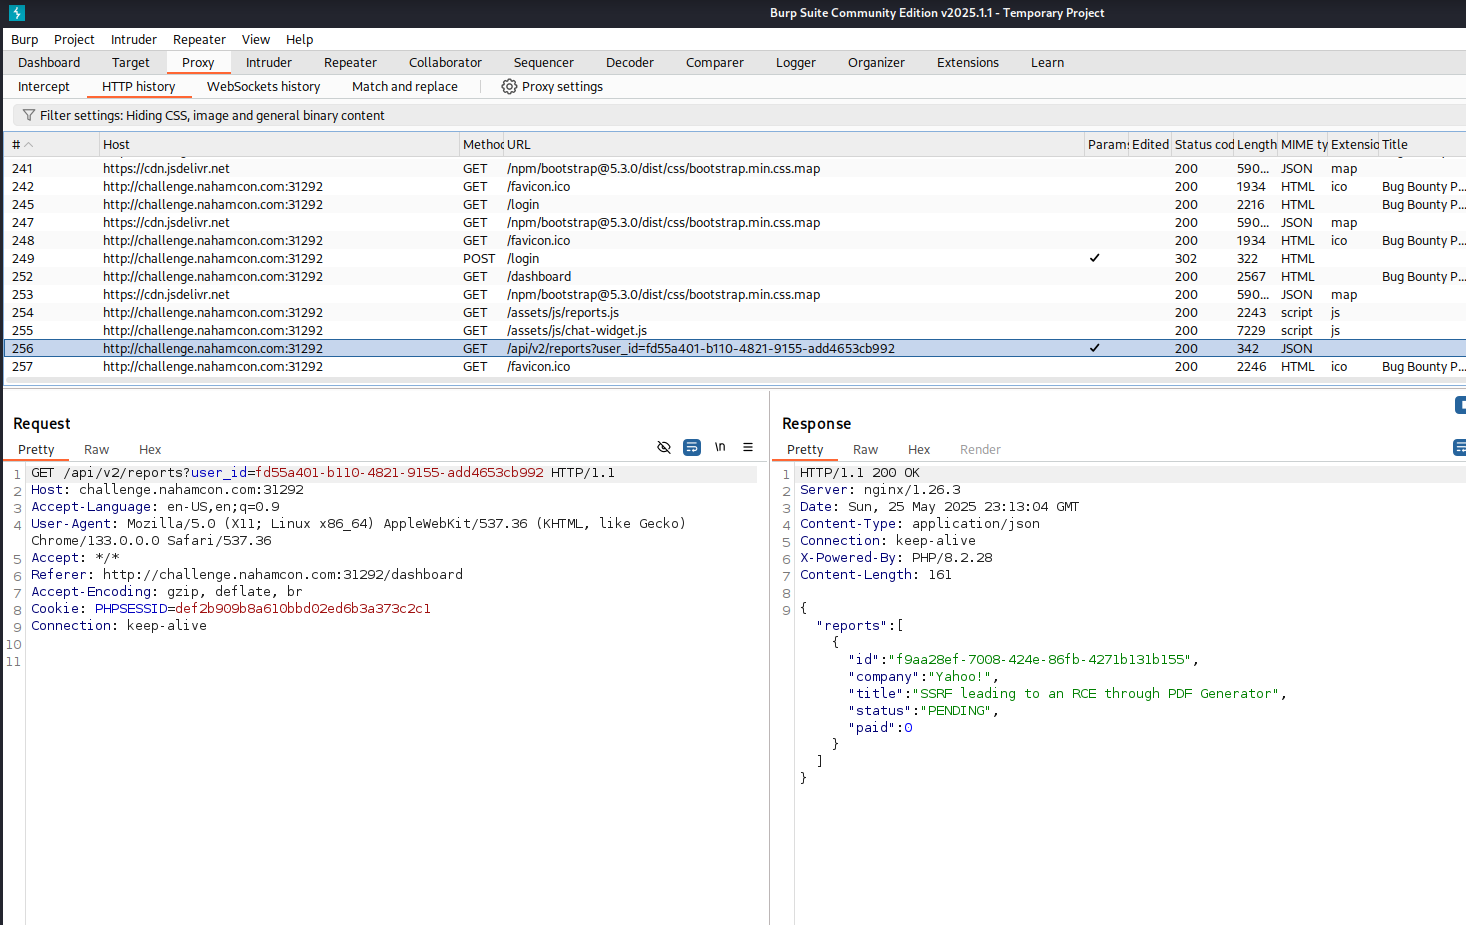Screen dimensions: 1466x925
Task: Open the View menu
Action: 255,40
